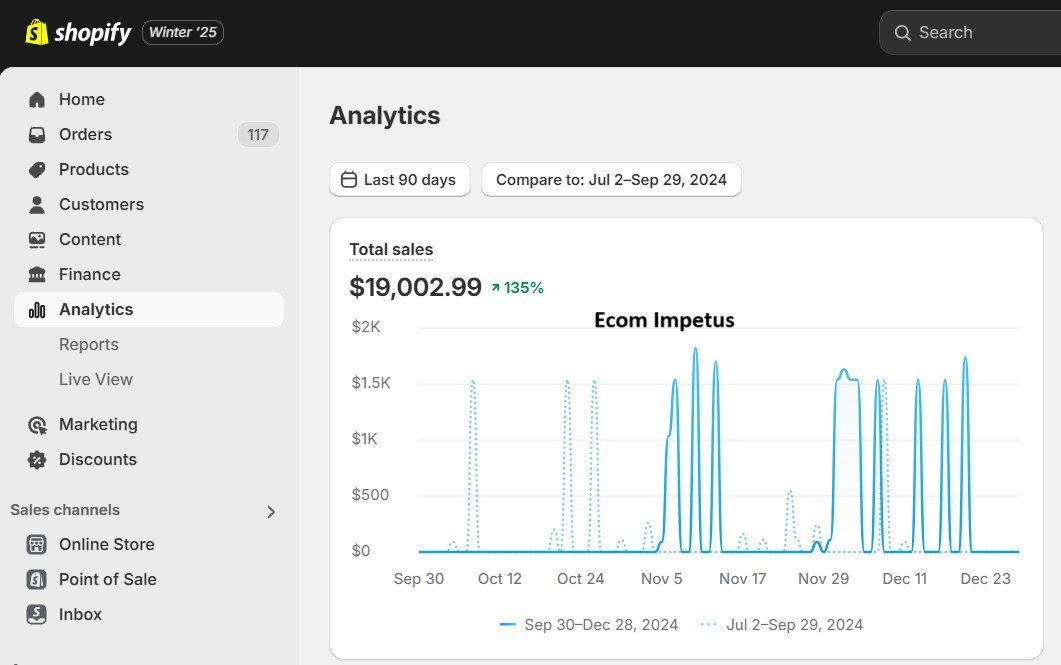Click the Shopify bag logo icon
This screenshot has width=1061, height=665.
37,32
